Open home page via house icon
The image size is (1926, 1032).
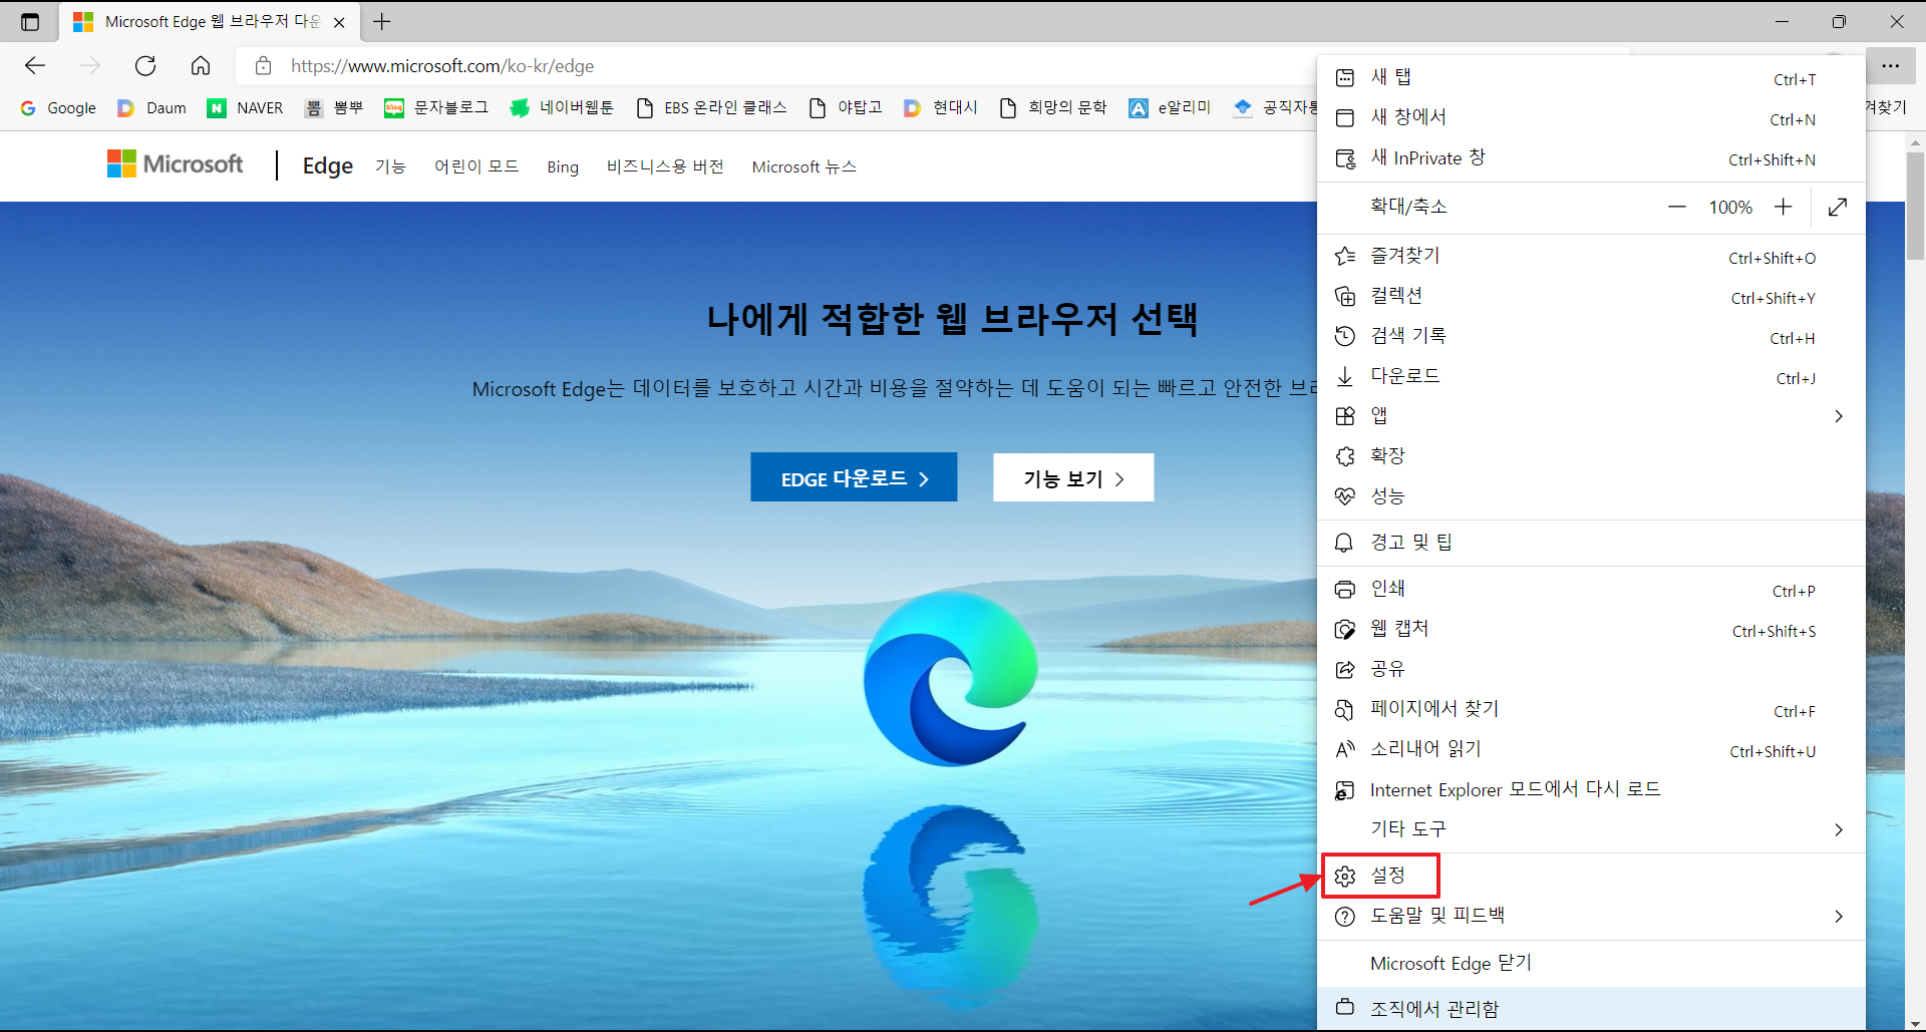click(201, 66)
